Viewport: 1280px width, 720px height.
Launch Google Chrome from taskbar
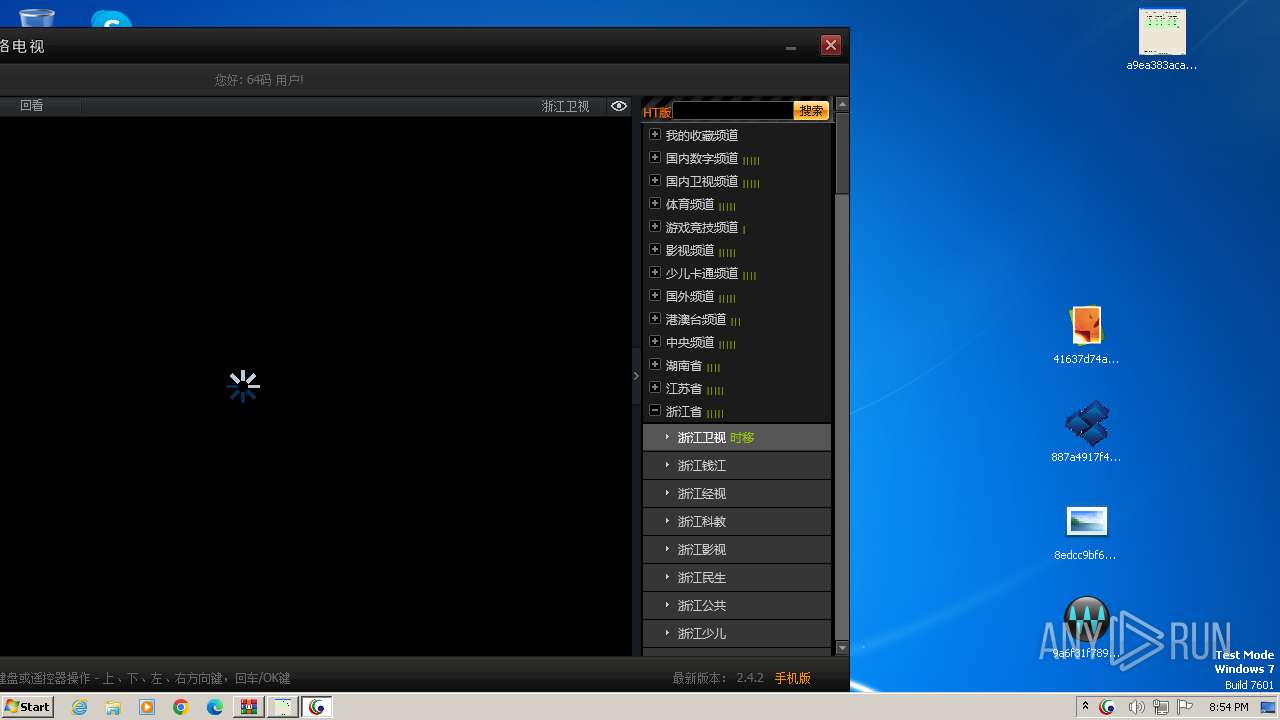(181, 707)
